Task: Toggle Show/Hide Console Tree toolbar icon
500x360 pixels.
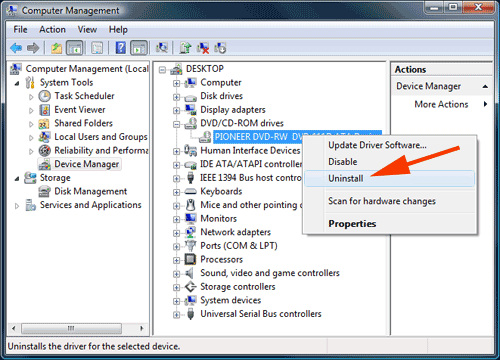Action: pos(74,48)
